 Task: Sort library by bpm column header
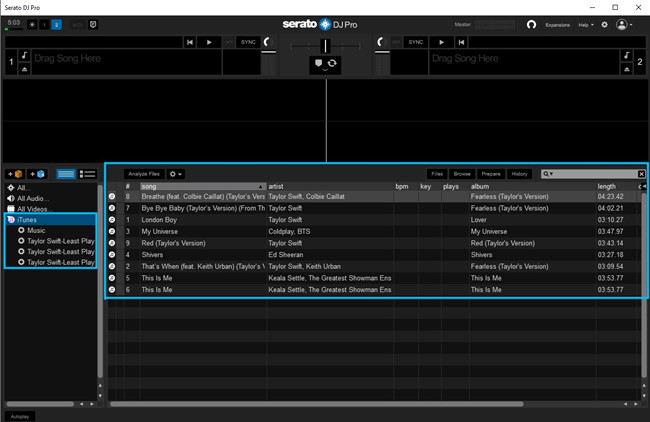pos(406,187)
